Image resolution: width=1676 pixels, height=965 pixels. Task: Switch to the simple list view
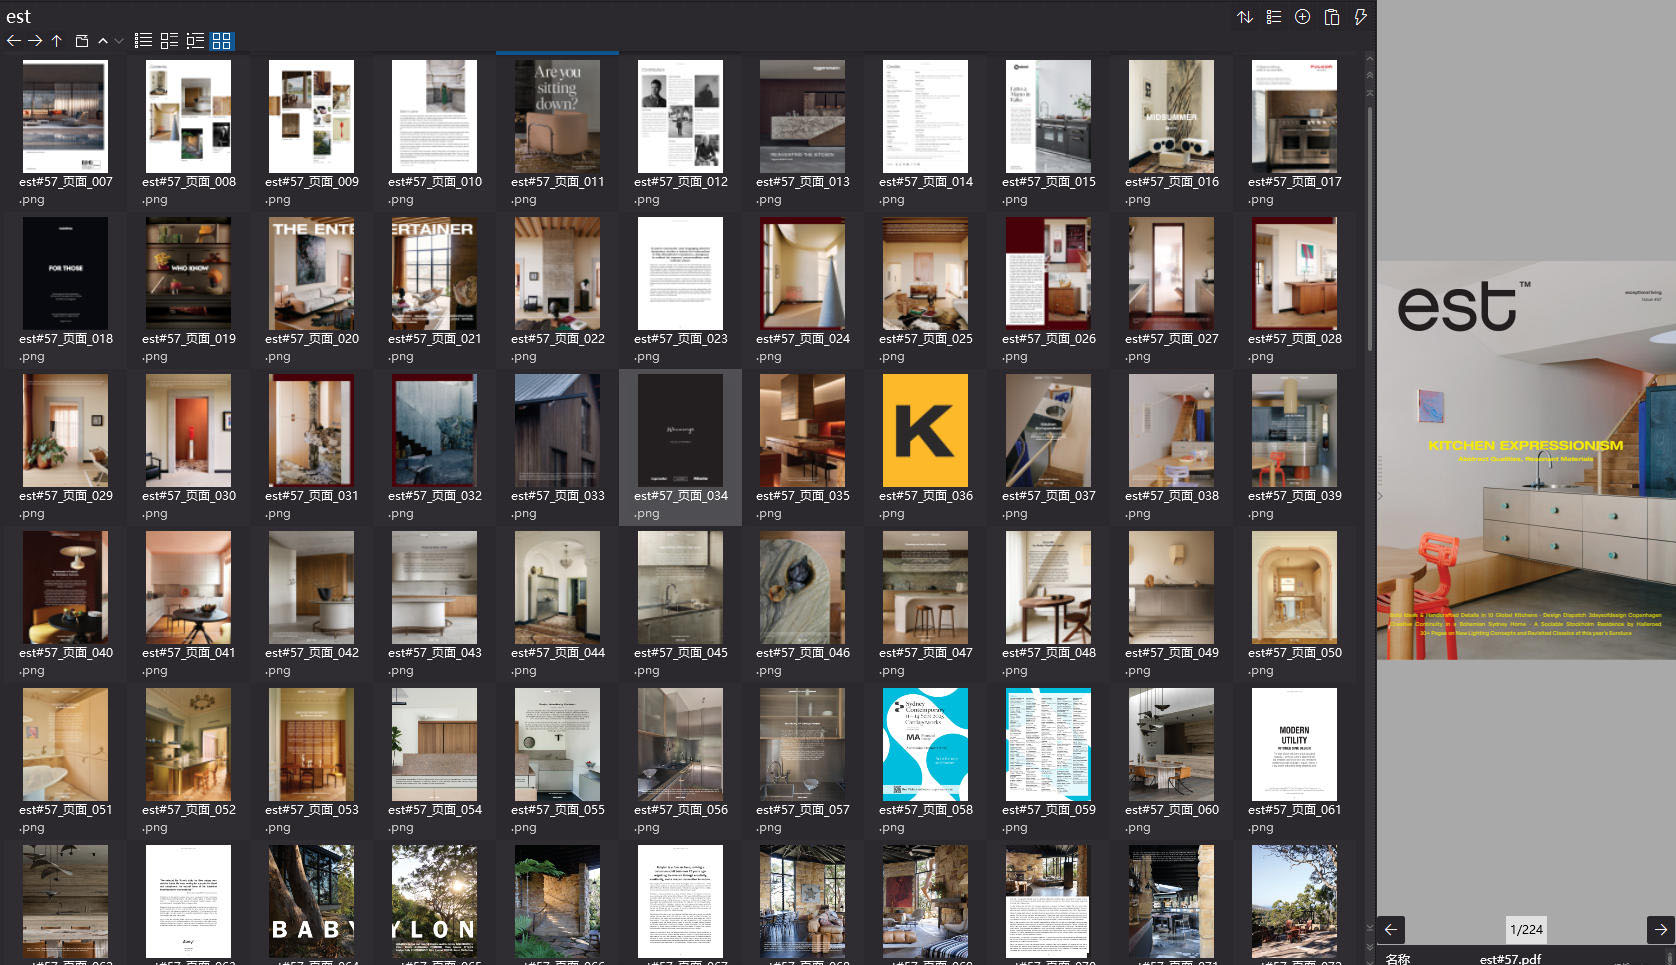pos(144,41)
